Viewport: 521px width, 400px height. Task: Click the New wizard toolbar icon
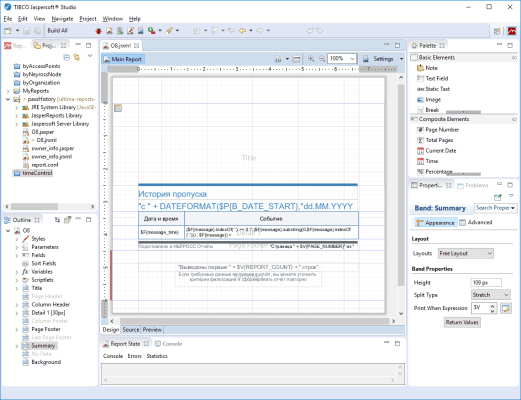(x=8, y=31)
